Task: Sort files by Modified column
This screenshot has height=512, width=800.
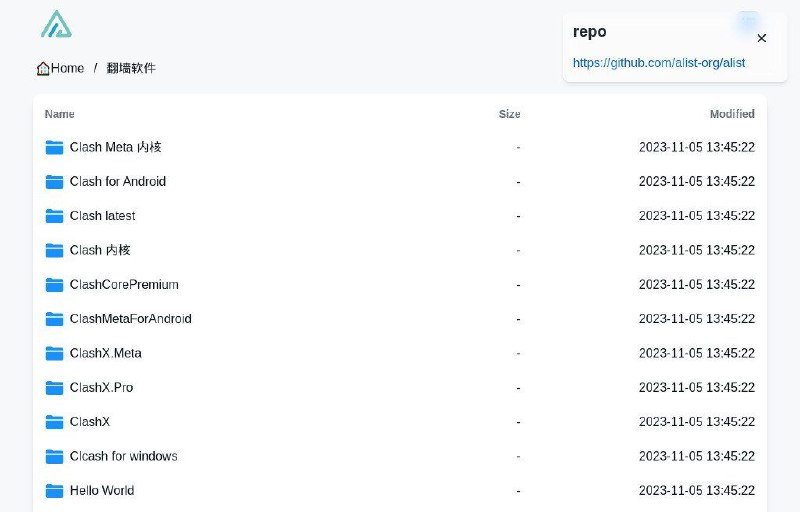Action: pos(732,114)
